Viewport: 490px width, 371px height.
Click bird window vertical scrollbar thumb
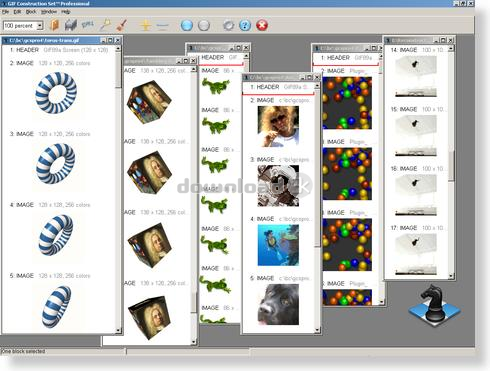click(x=451, y=166)
